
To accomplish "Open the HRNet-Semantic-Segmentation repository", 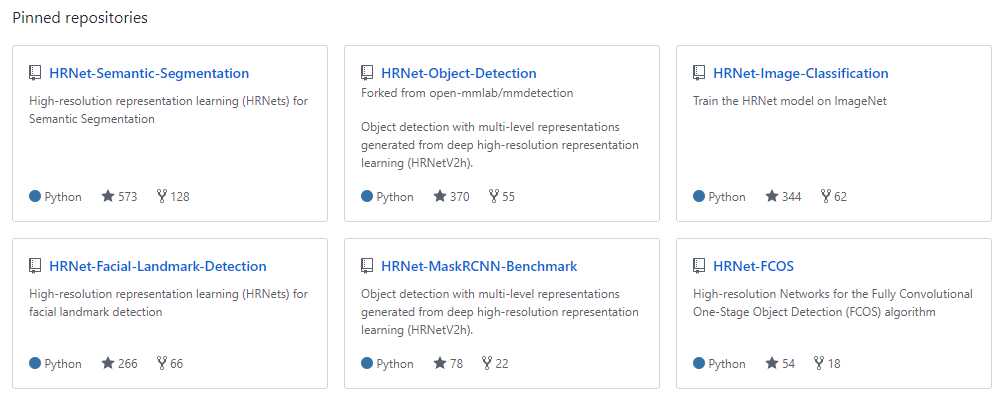I will (x=149, y=73).
